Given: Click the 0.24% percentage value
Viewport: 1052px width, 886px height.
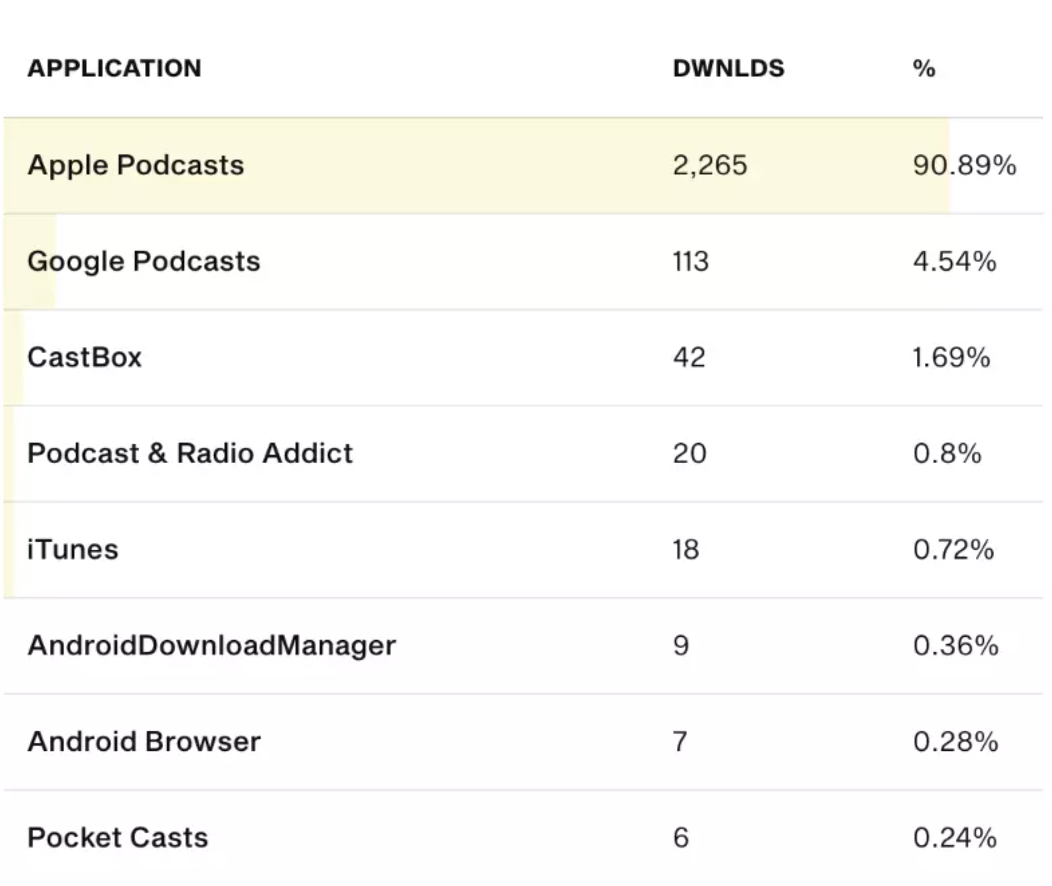Looking at the screenshot, I should point(955,838).
